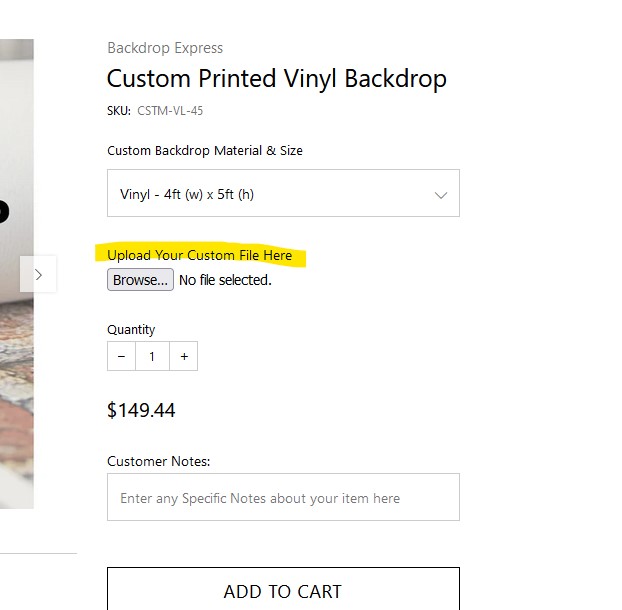Click the Custom Backdrop Material & Size label
The height and width of the screenshot is (610, 622).
tap(205, 151)
